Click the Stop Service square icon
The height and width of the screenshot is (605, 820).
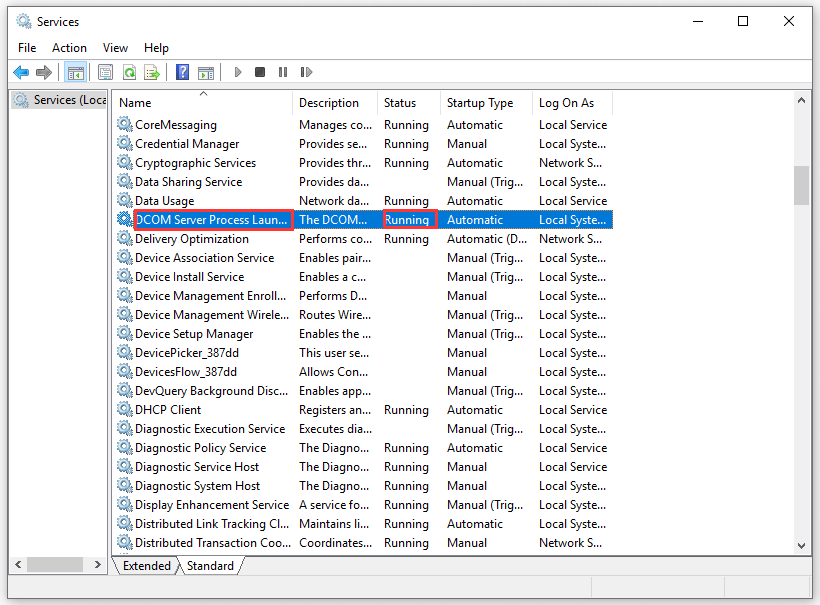pos(260,72)
